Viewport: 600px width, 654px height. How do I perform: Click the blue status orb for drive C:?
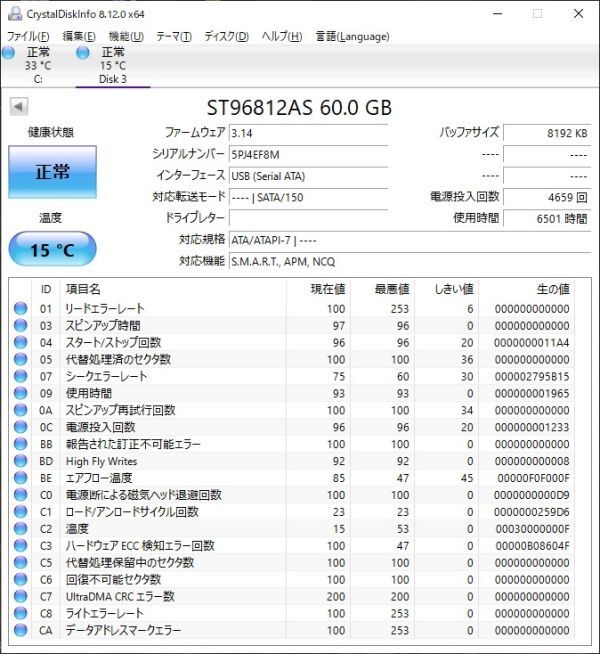[x=8, y=53]
